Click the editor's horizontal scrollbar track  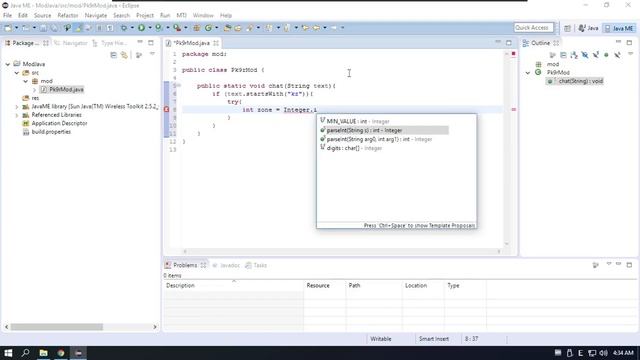click(x=342, y=251)
